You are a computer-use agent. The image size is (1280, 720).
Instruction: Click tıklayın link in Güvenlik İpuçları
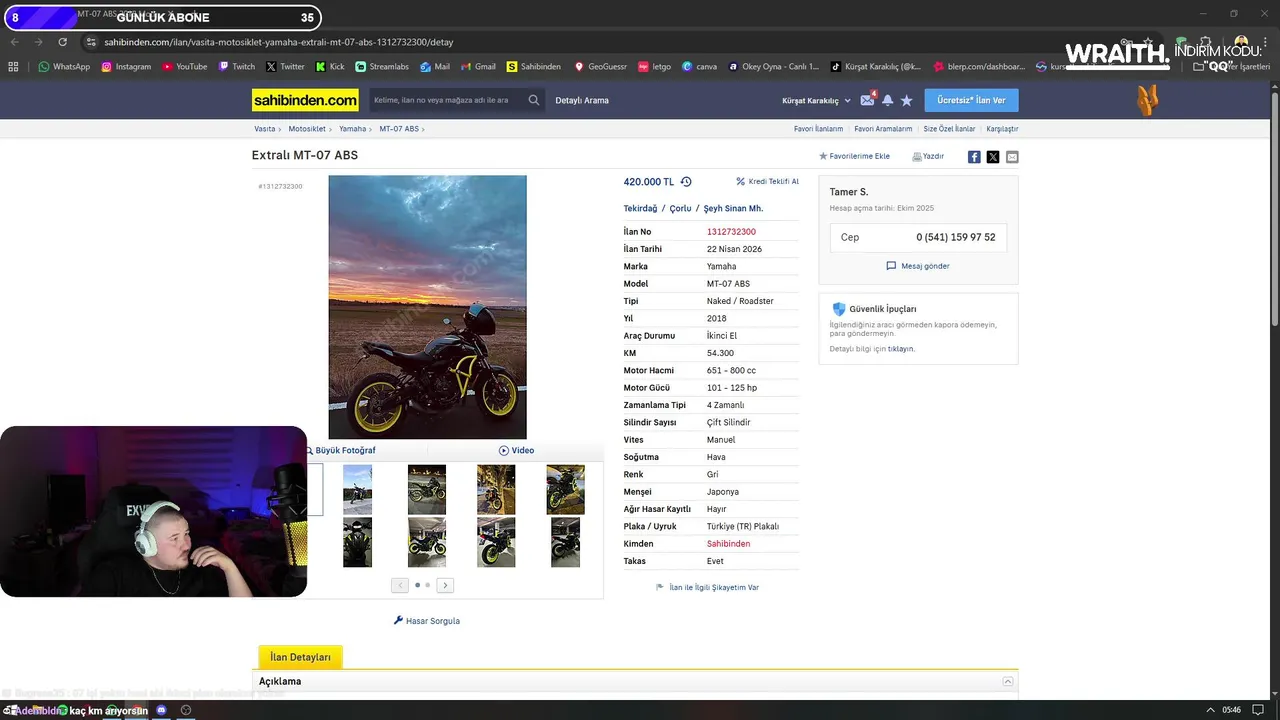point(901,349)
